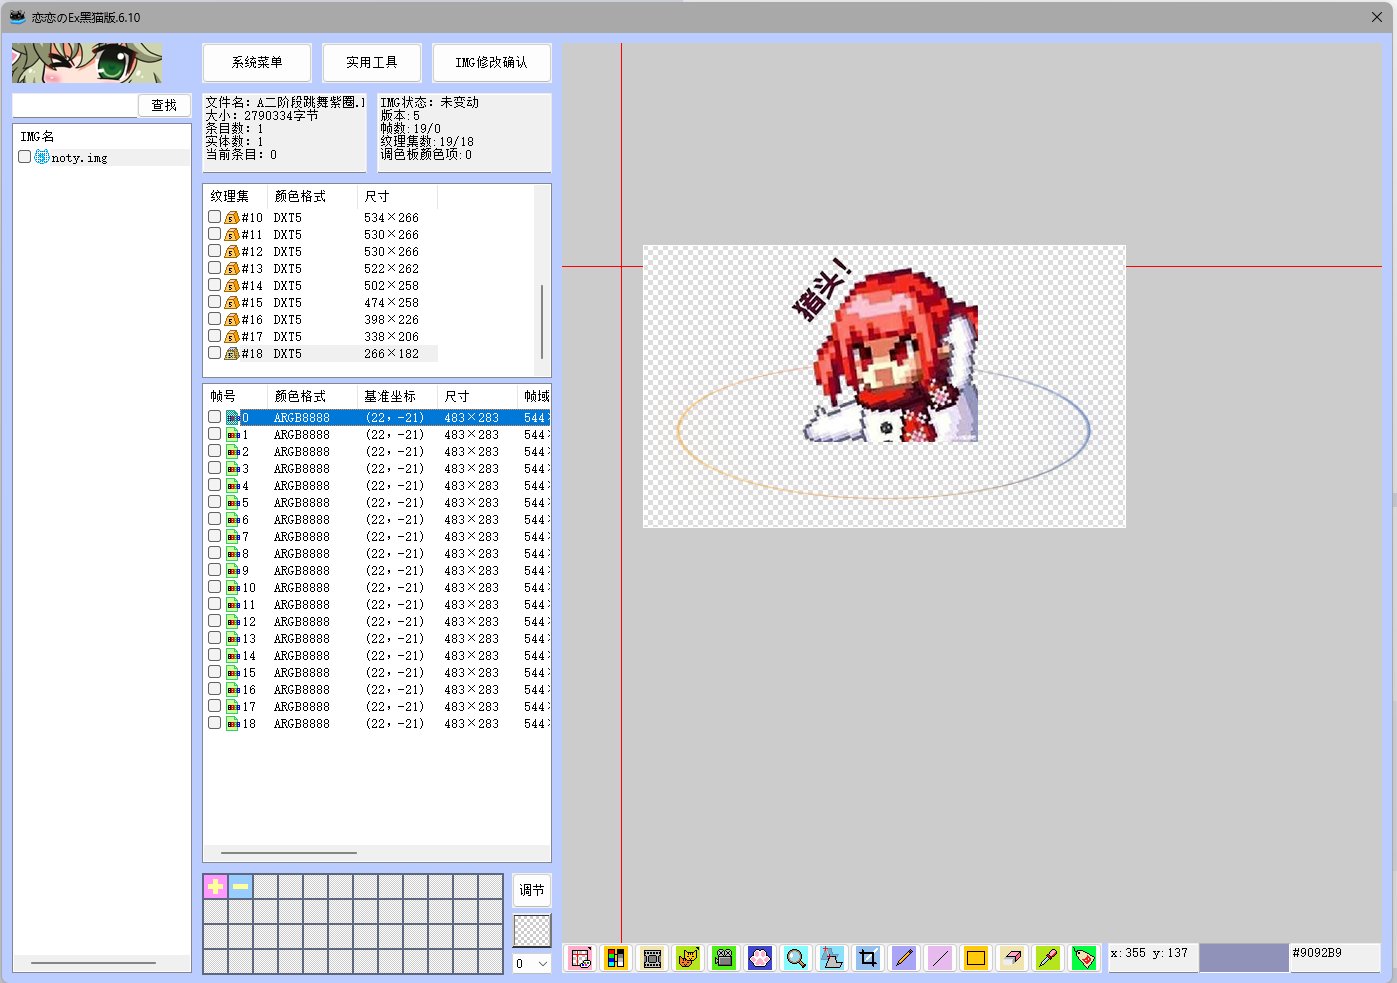This screenshot has height=983, width=1397.
Task: Open the 系统菜单 system menu
Action: pyautogui.click(x=257, y=62)
